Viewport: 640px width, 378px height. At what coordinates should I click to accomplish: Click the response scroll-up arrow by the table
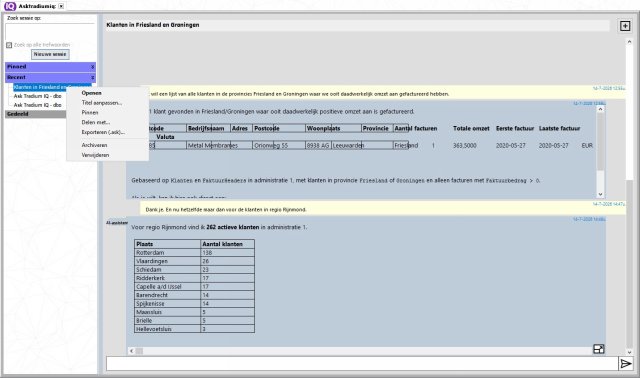click(600, 109)
